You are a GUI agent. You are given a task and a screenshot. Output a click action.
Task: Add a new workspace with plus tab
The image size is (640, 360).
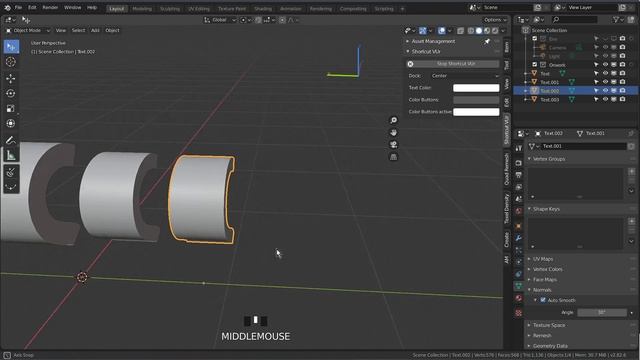pos(402,9)
